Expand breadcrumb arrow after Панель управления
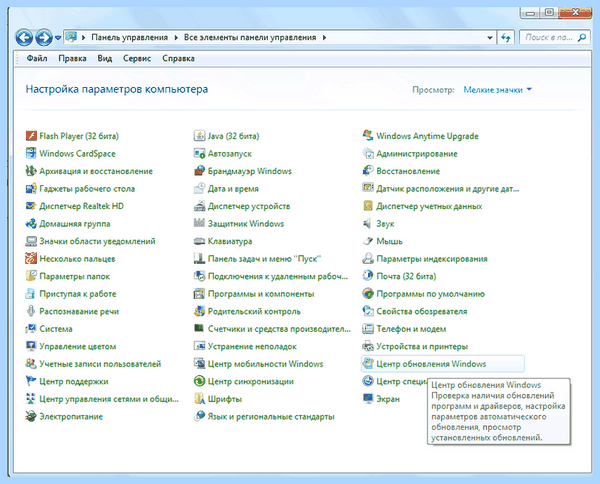 tap(176, 37)
